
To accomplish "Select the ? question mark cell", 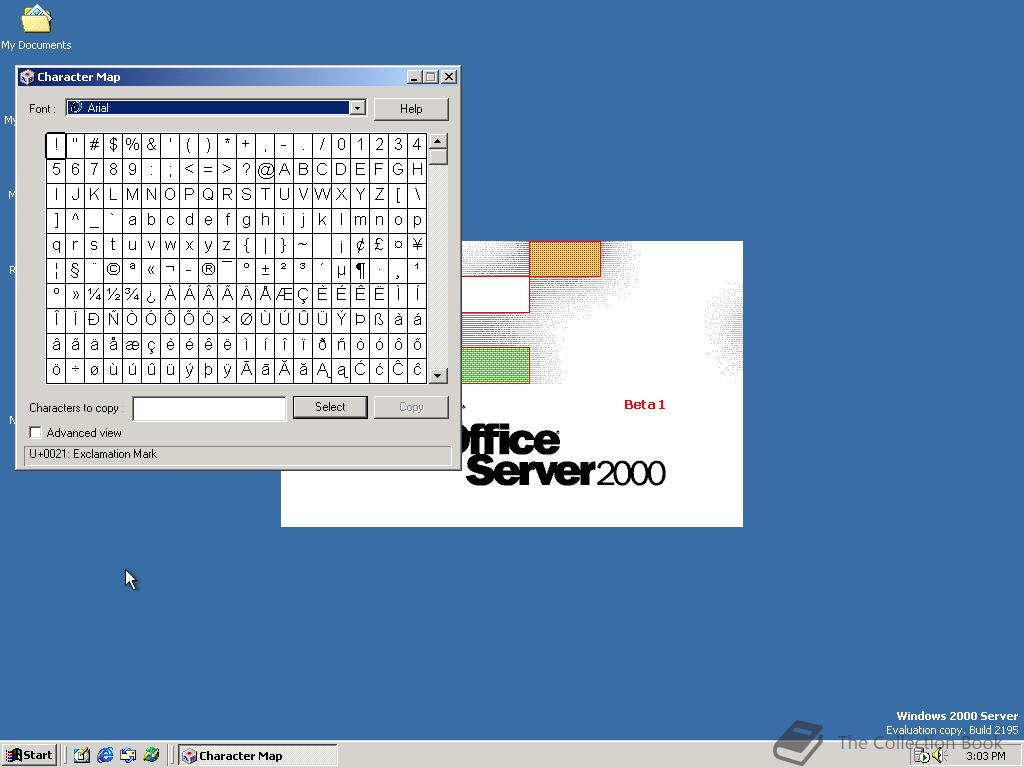I will pyautogui.click(x=246, y=170).
